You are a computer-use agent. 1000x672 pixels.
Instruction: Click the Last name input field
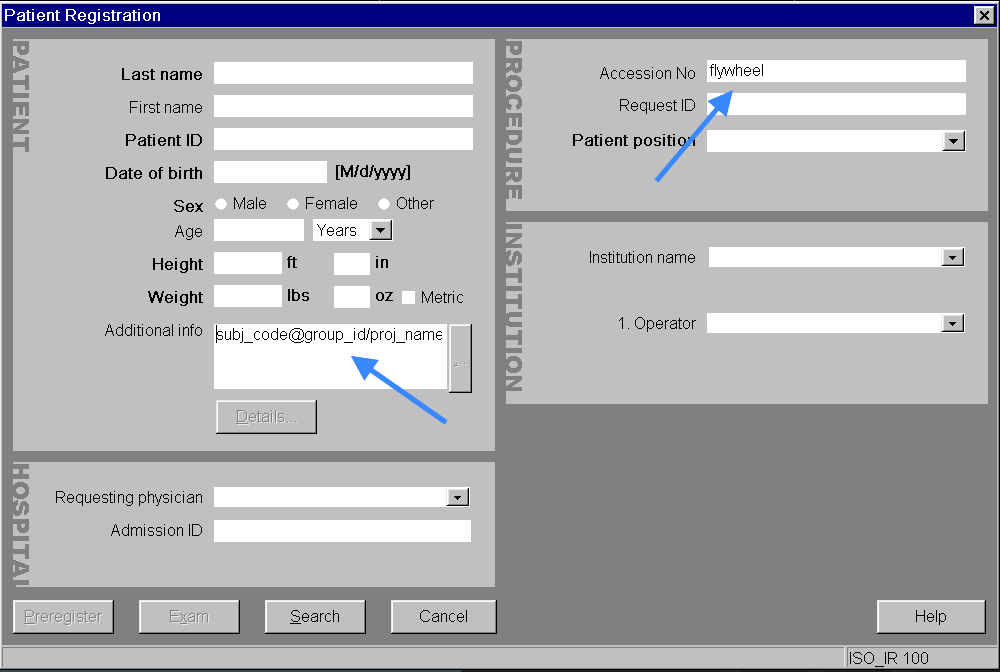pos(342,72)
